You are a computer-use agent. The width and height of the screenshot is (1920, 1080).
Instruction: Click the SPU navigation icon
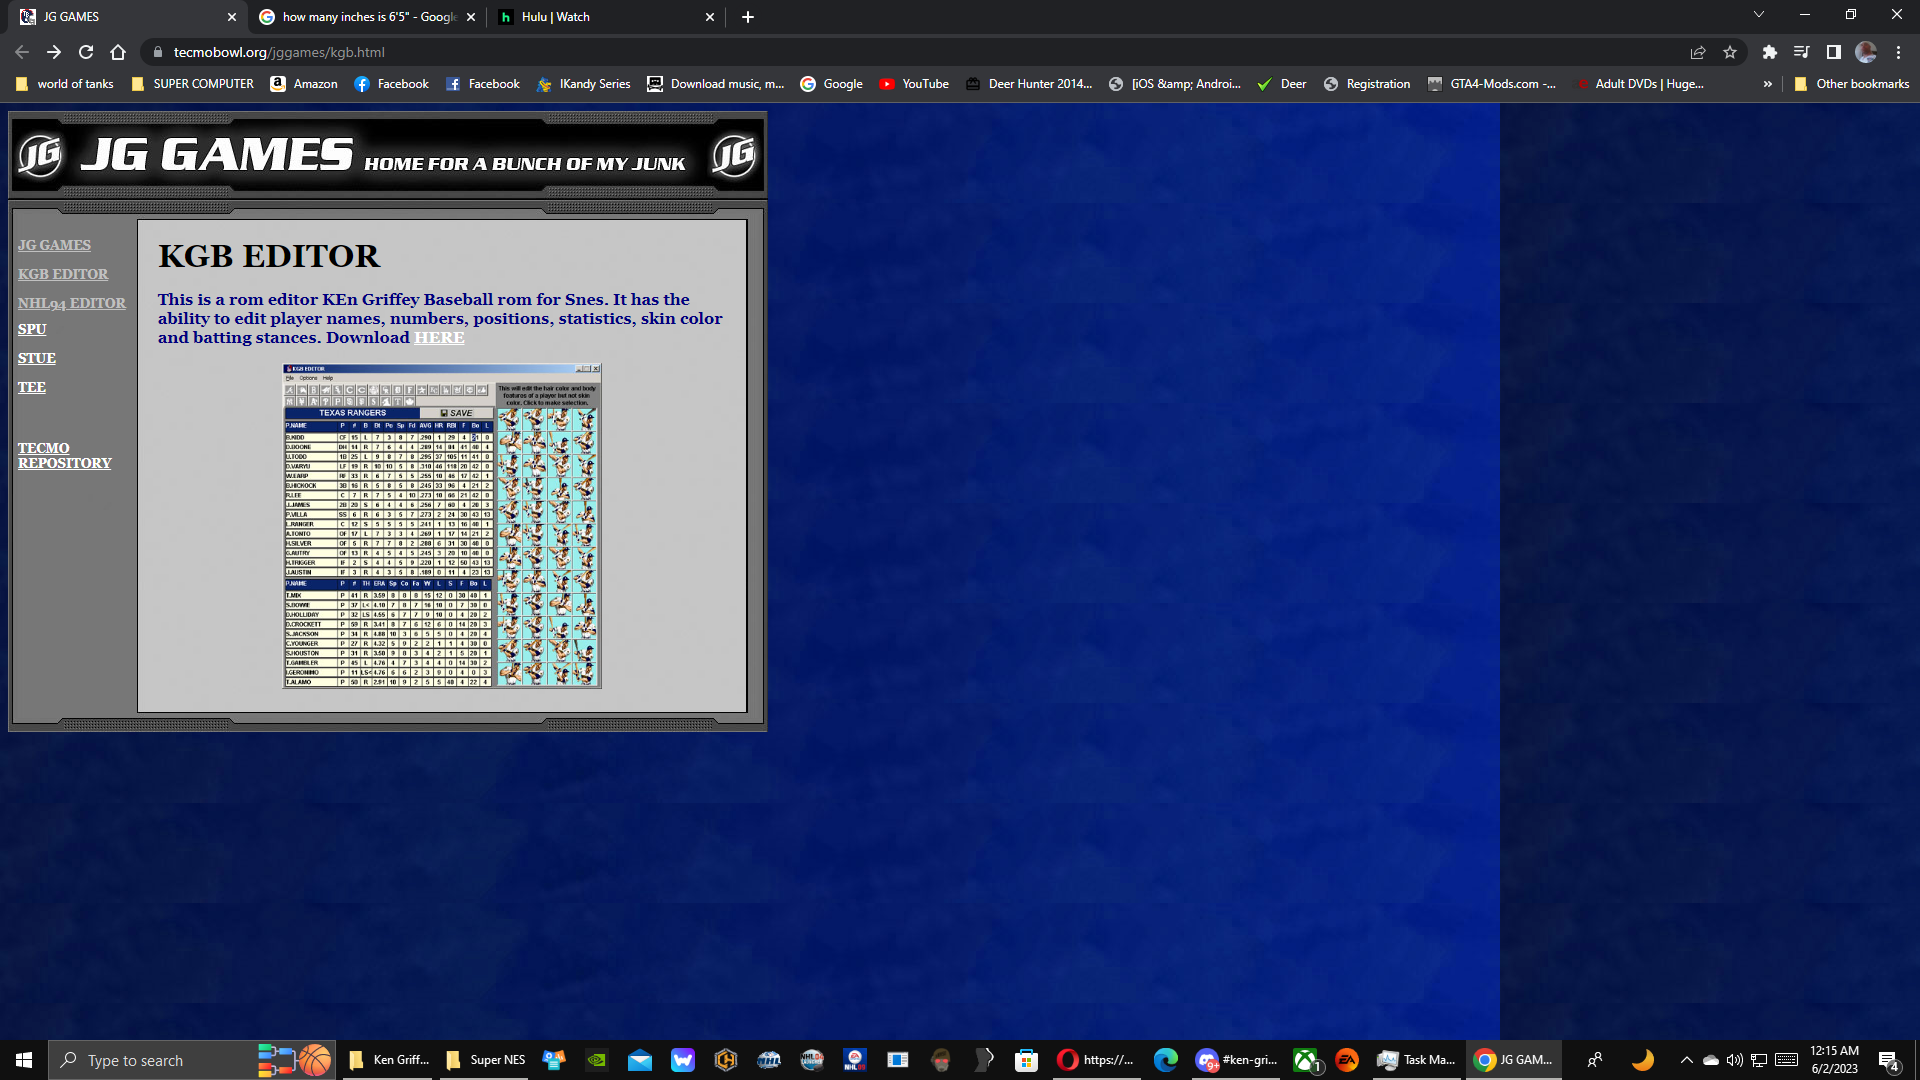32,328
